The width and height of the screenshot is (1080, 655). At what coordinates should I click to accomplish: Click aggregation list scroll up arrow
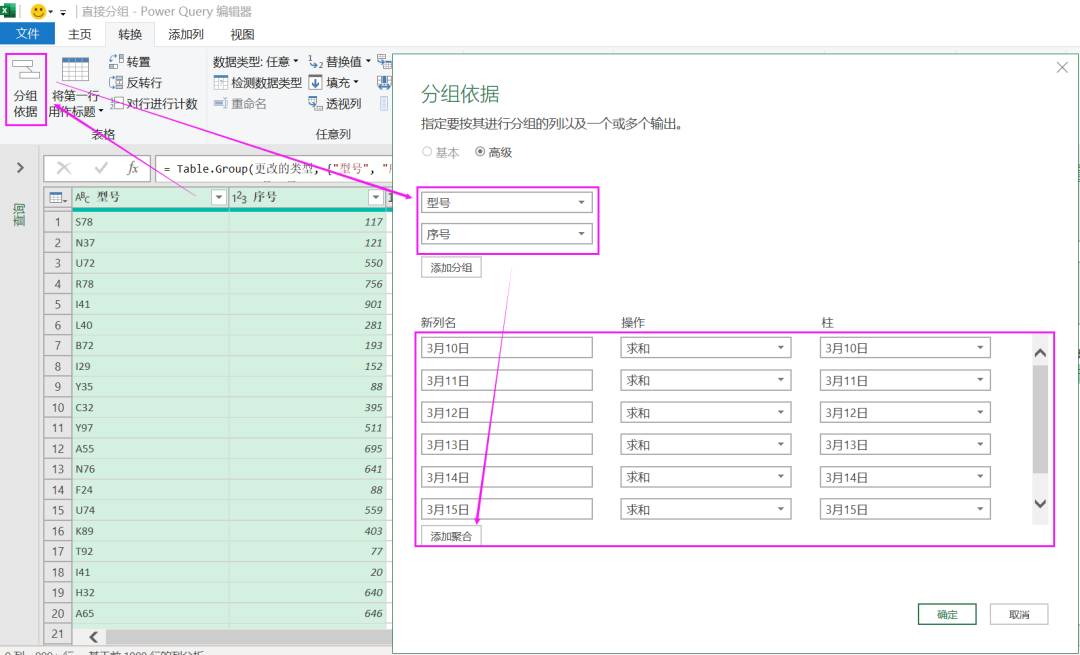pyautogui.click(x=1040, y=353)
